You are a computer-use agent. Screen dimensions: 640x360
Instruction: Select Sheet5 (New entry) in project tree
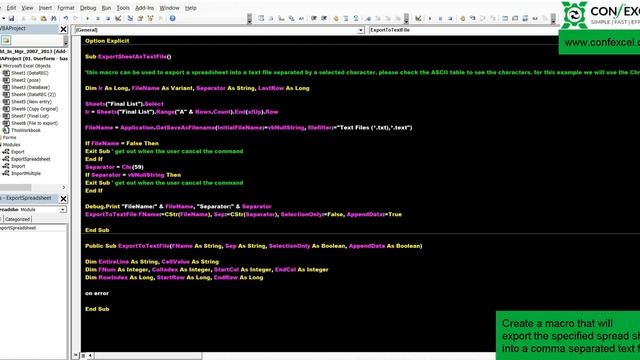click(x=31, y=102)
